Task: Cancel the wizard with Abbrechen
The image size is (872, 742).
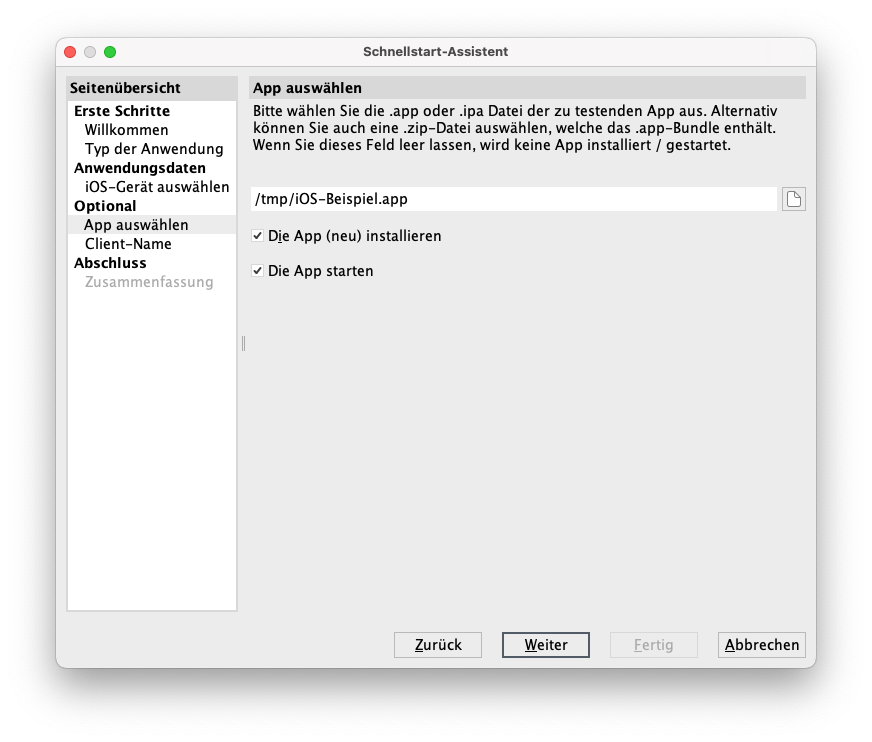Action: tap(761, 645)
